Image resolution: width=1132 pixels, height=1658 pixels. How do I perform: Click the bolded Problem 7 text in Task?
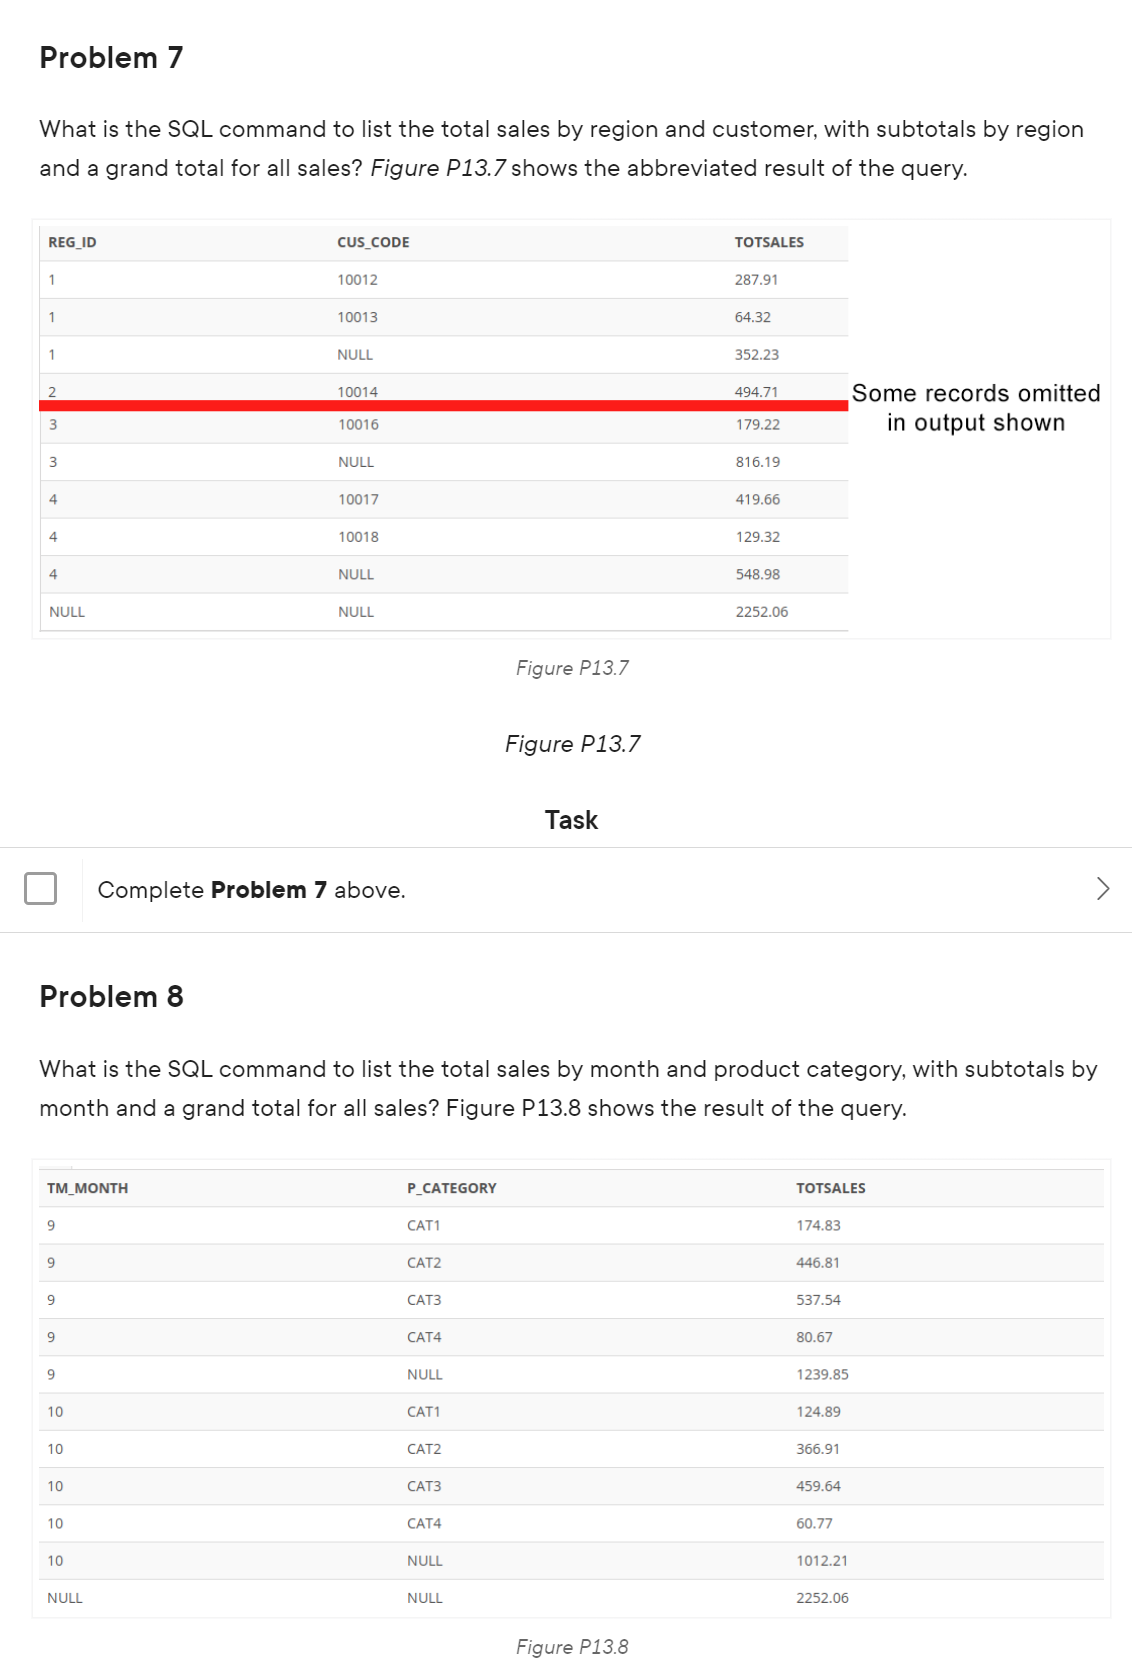[269, 889]
